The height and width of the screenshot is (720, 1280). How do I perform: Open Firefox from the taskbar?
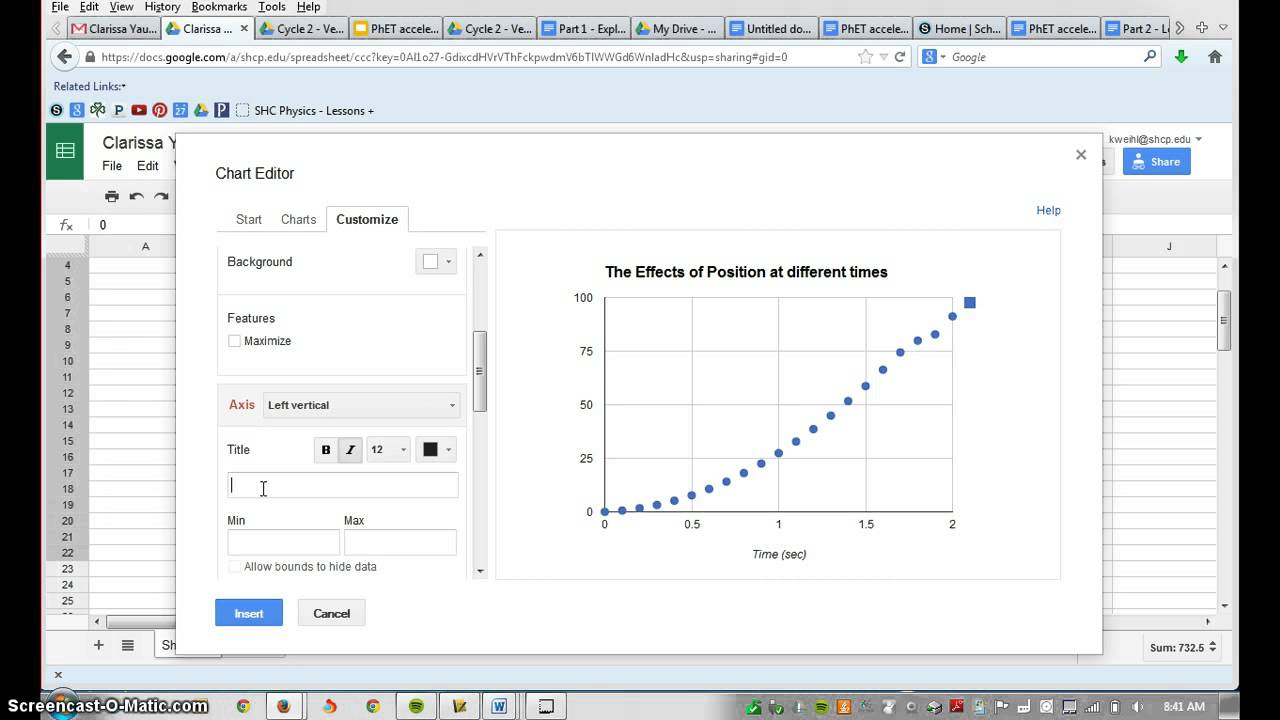coord(284,706)
